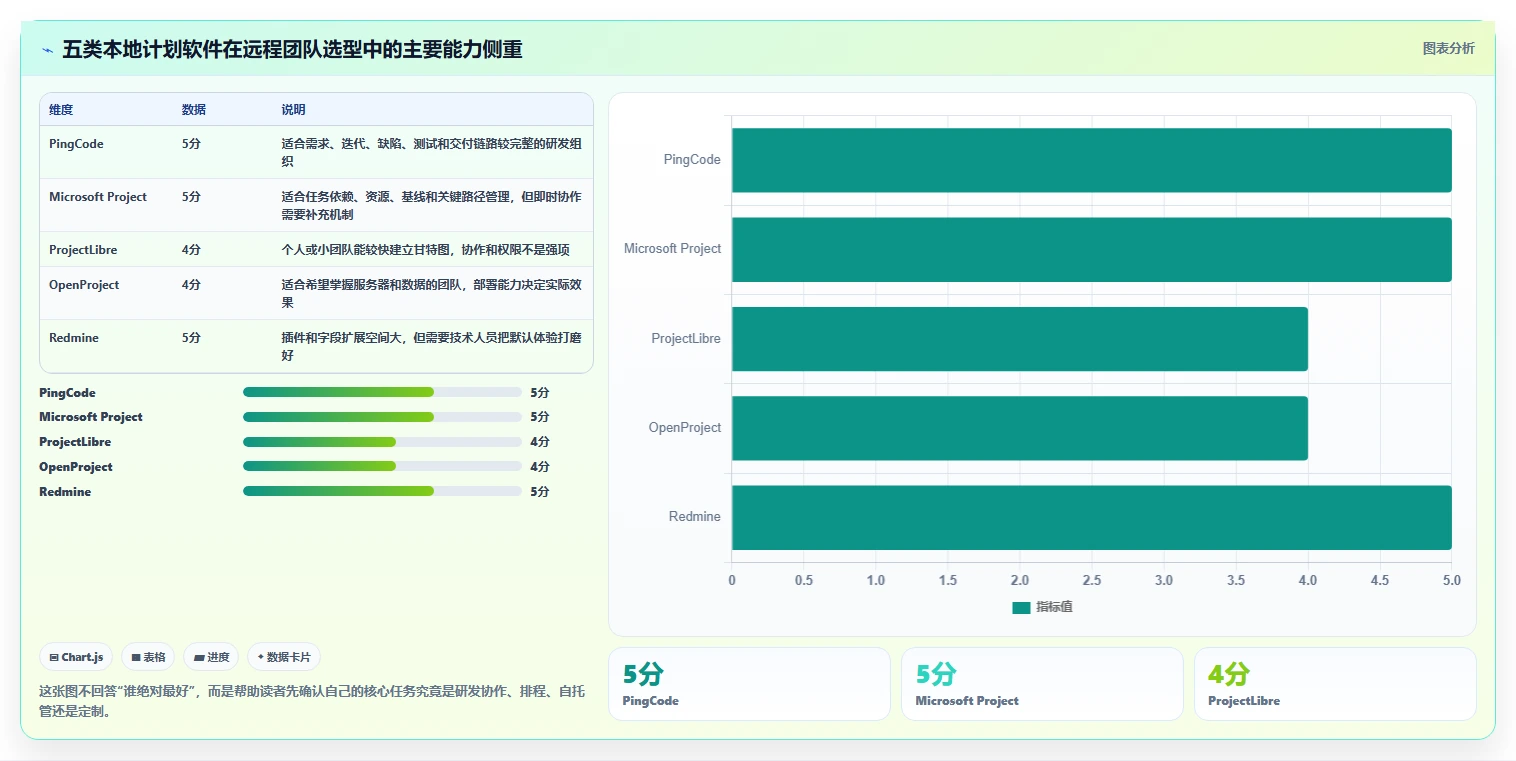
Task: Click the OpenProject progress bar
Action: tap(382, 466)
